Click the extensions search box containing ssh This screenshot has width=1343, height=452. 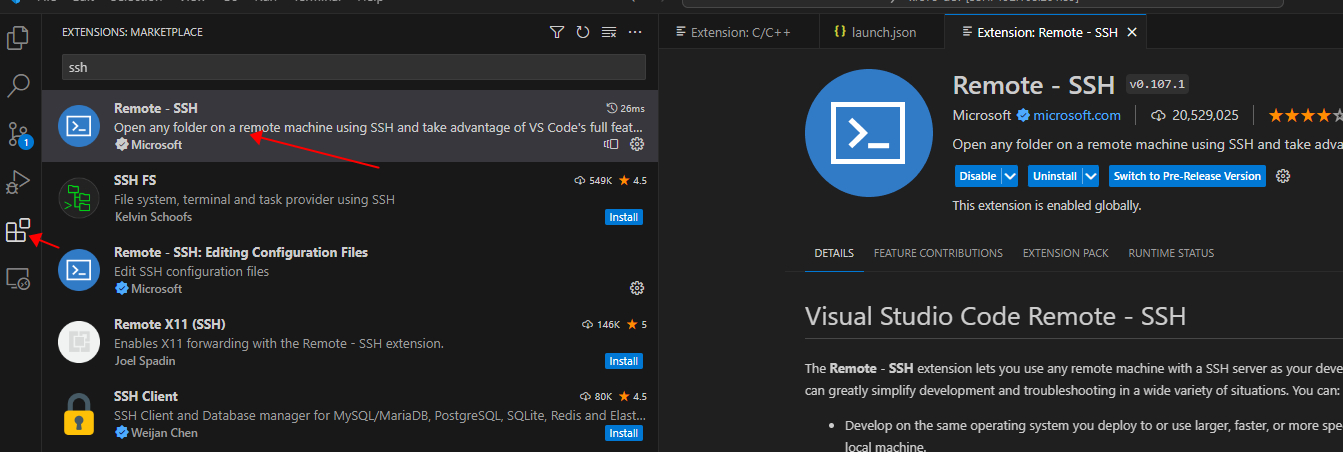click(x=354, y=67)
